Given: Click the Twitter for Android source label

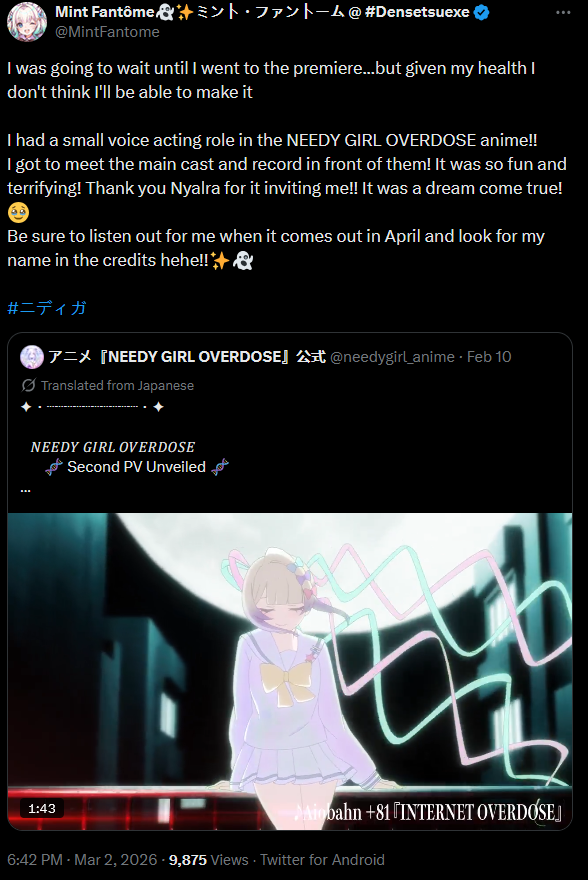Looking at the screenshot, I should point(322,860).
